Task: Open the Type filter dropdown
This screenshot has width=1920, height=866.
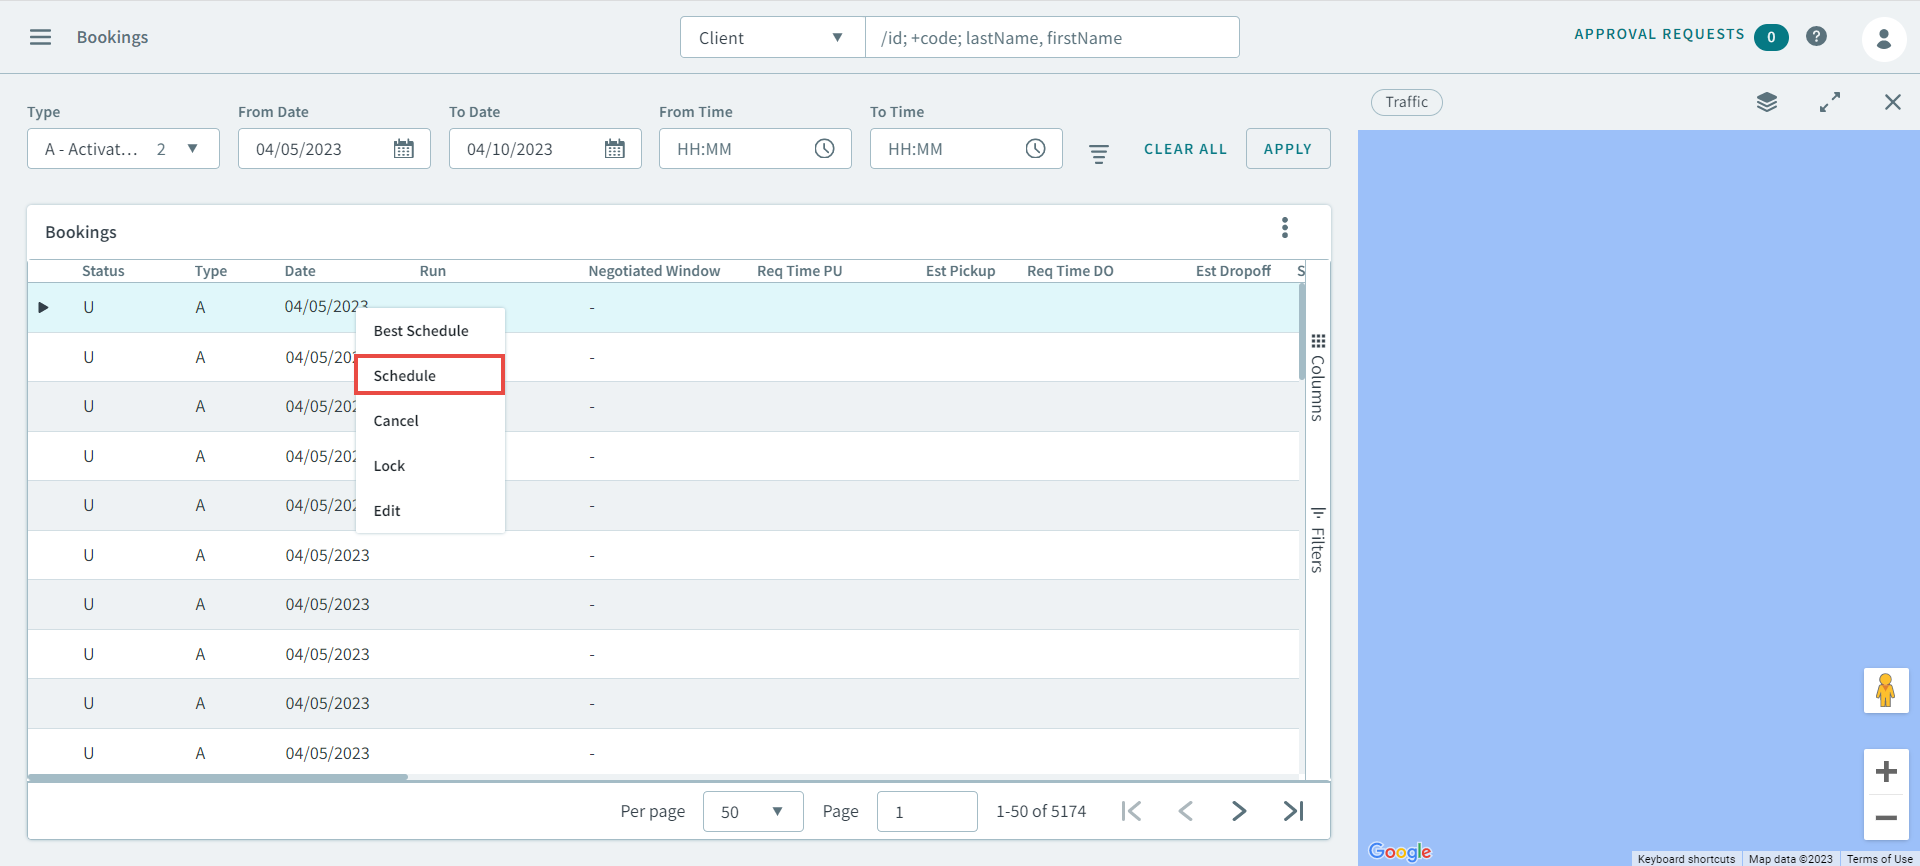Action: (x=123, y=149)
